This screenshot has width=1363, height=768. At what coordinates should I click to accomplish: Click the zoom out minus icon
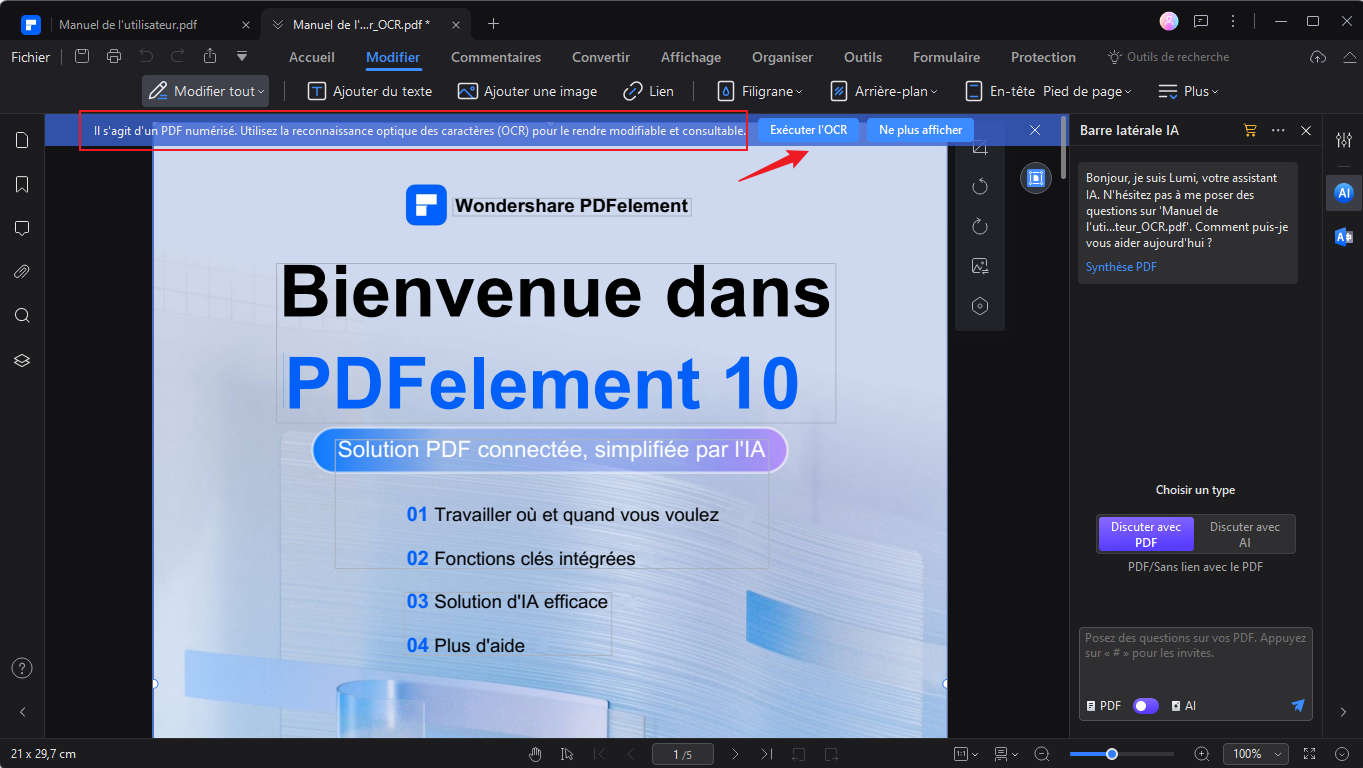[x=1042, y=754]
